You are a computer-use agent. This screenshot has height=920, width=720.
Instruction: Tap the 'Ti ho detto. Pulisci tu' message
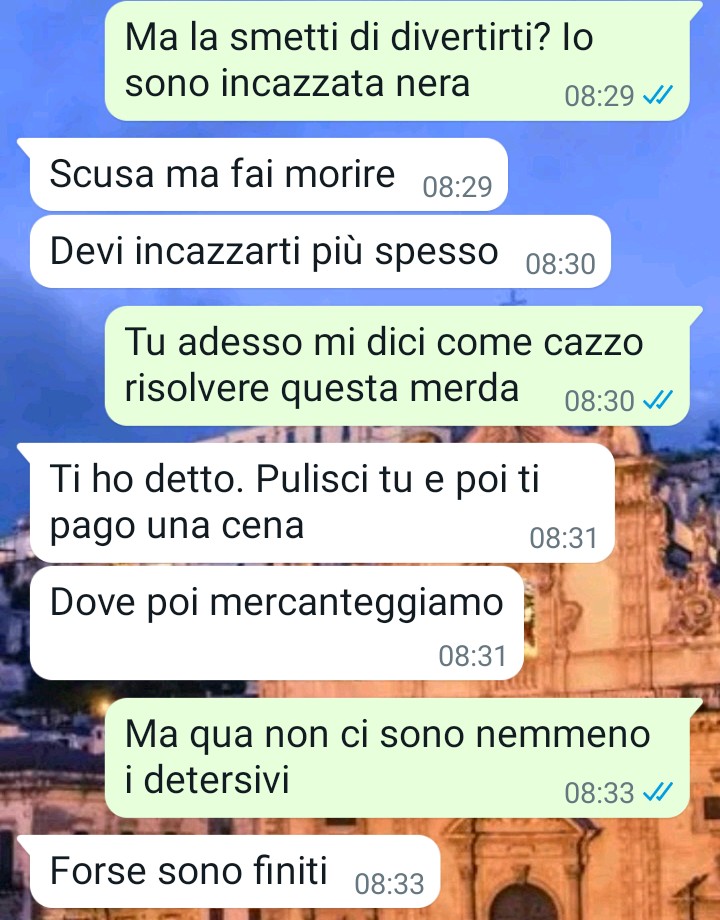(x=322, y=503)
